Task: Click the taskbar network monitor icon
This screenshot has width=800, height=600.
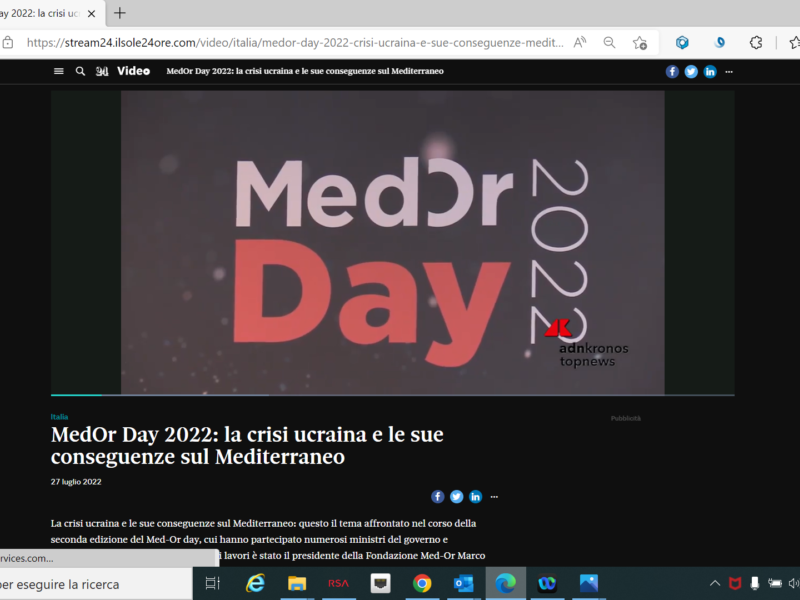Action: [380, 583]
